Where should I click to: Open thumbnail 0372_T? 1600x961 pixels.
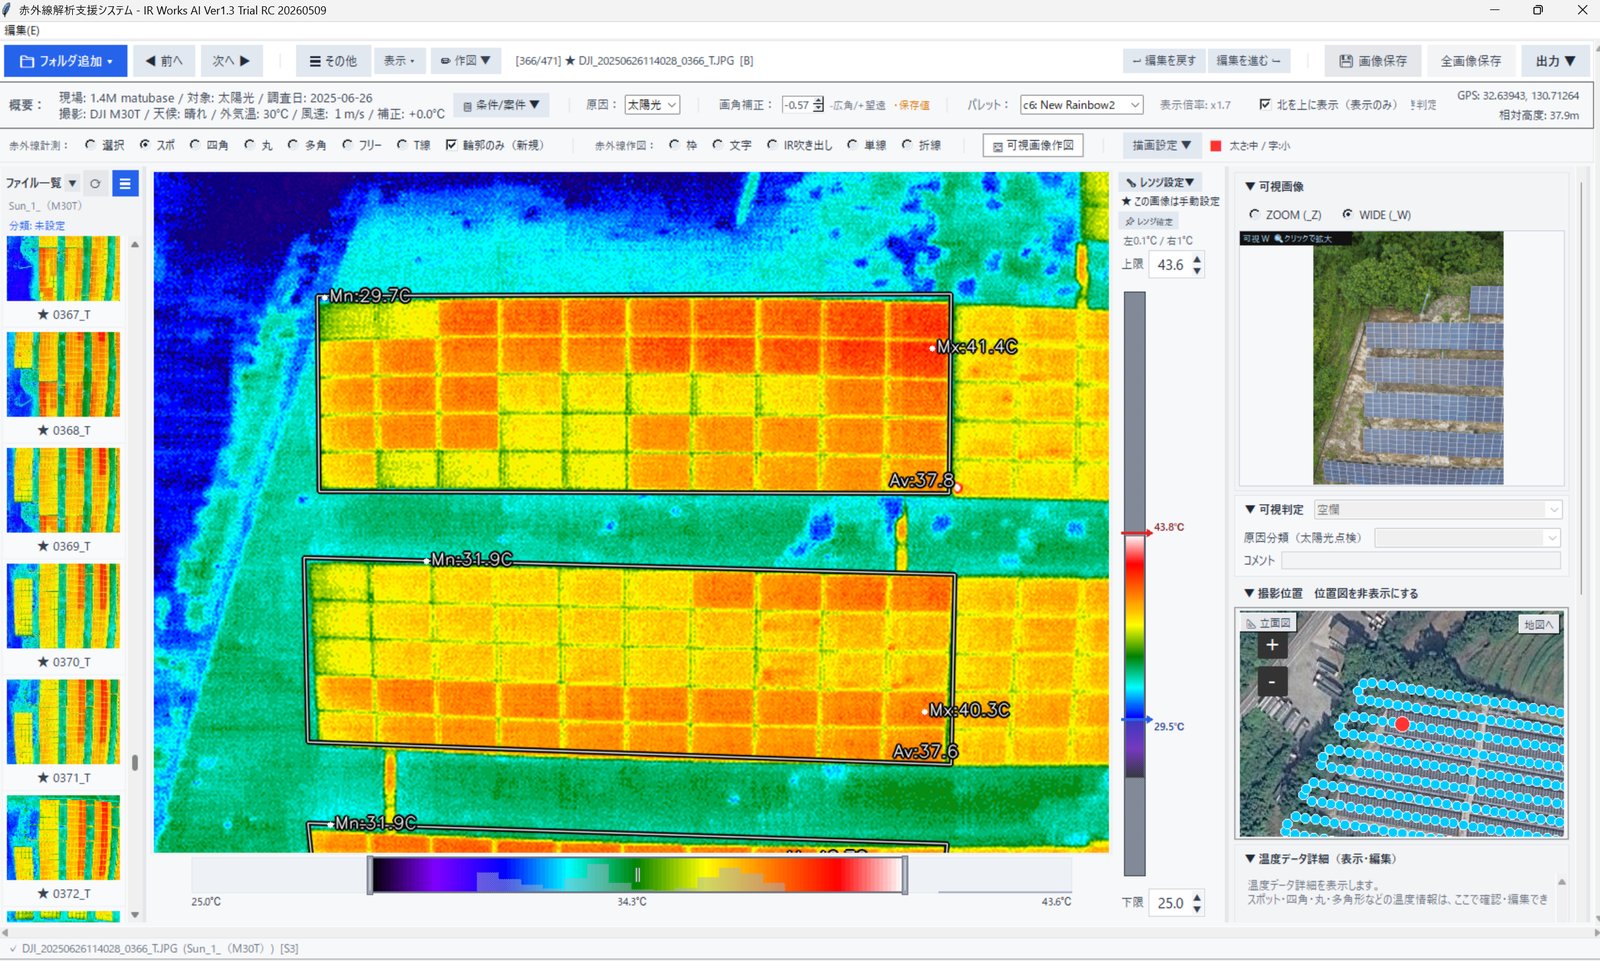tap(63, 838)
